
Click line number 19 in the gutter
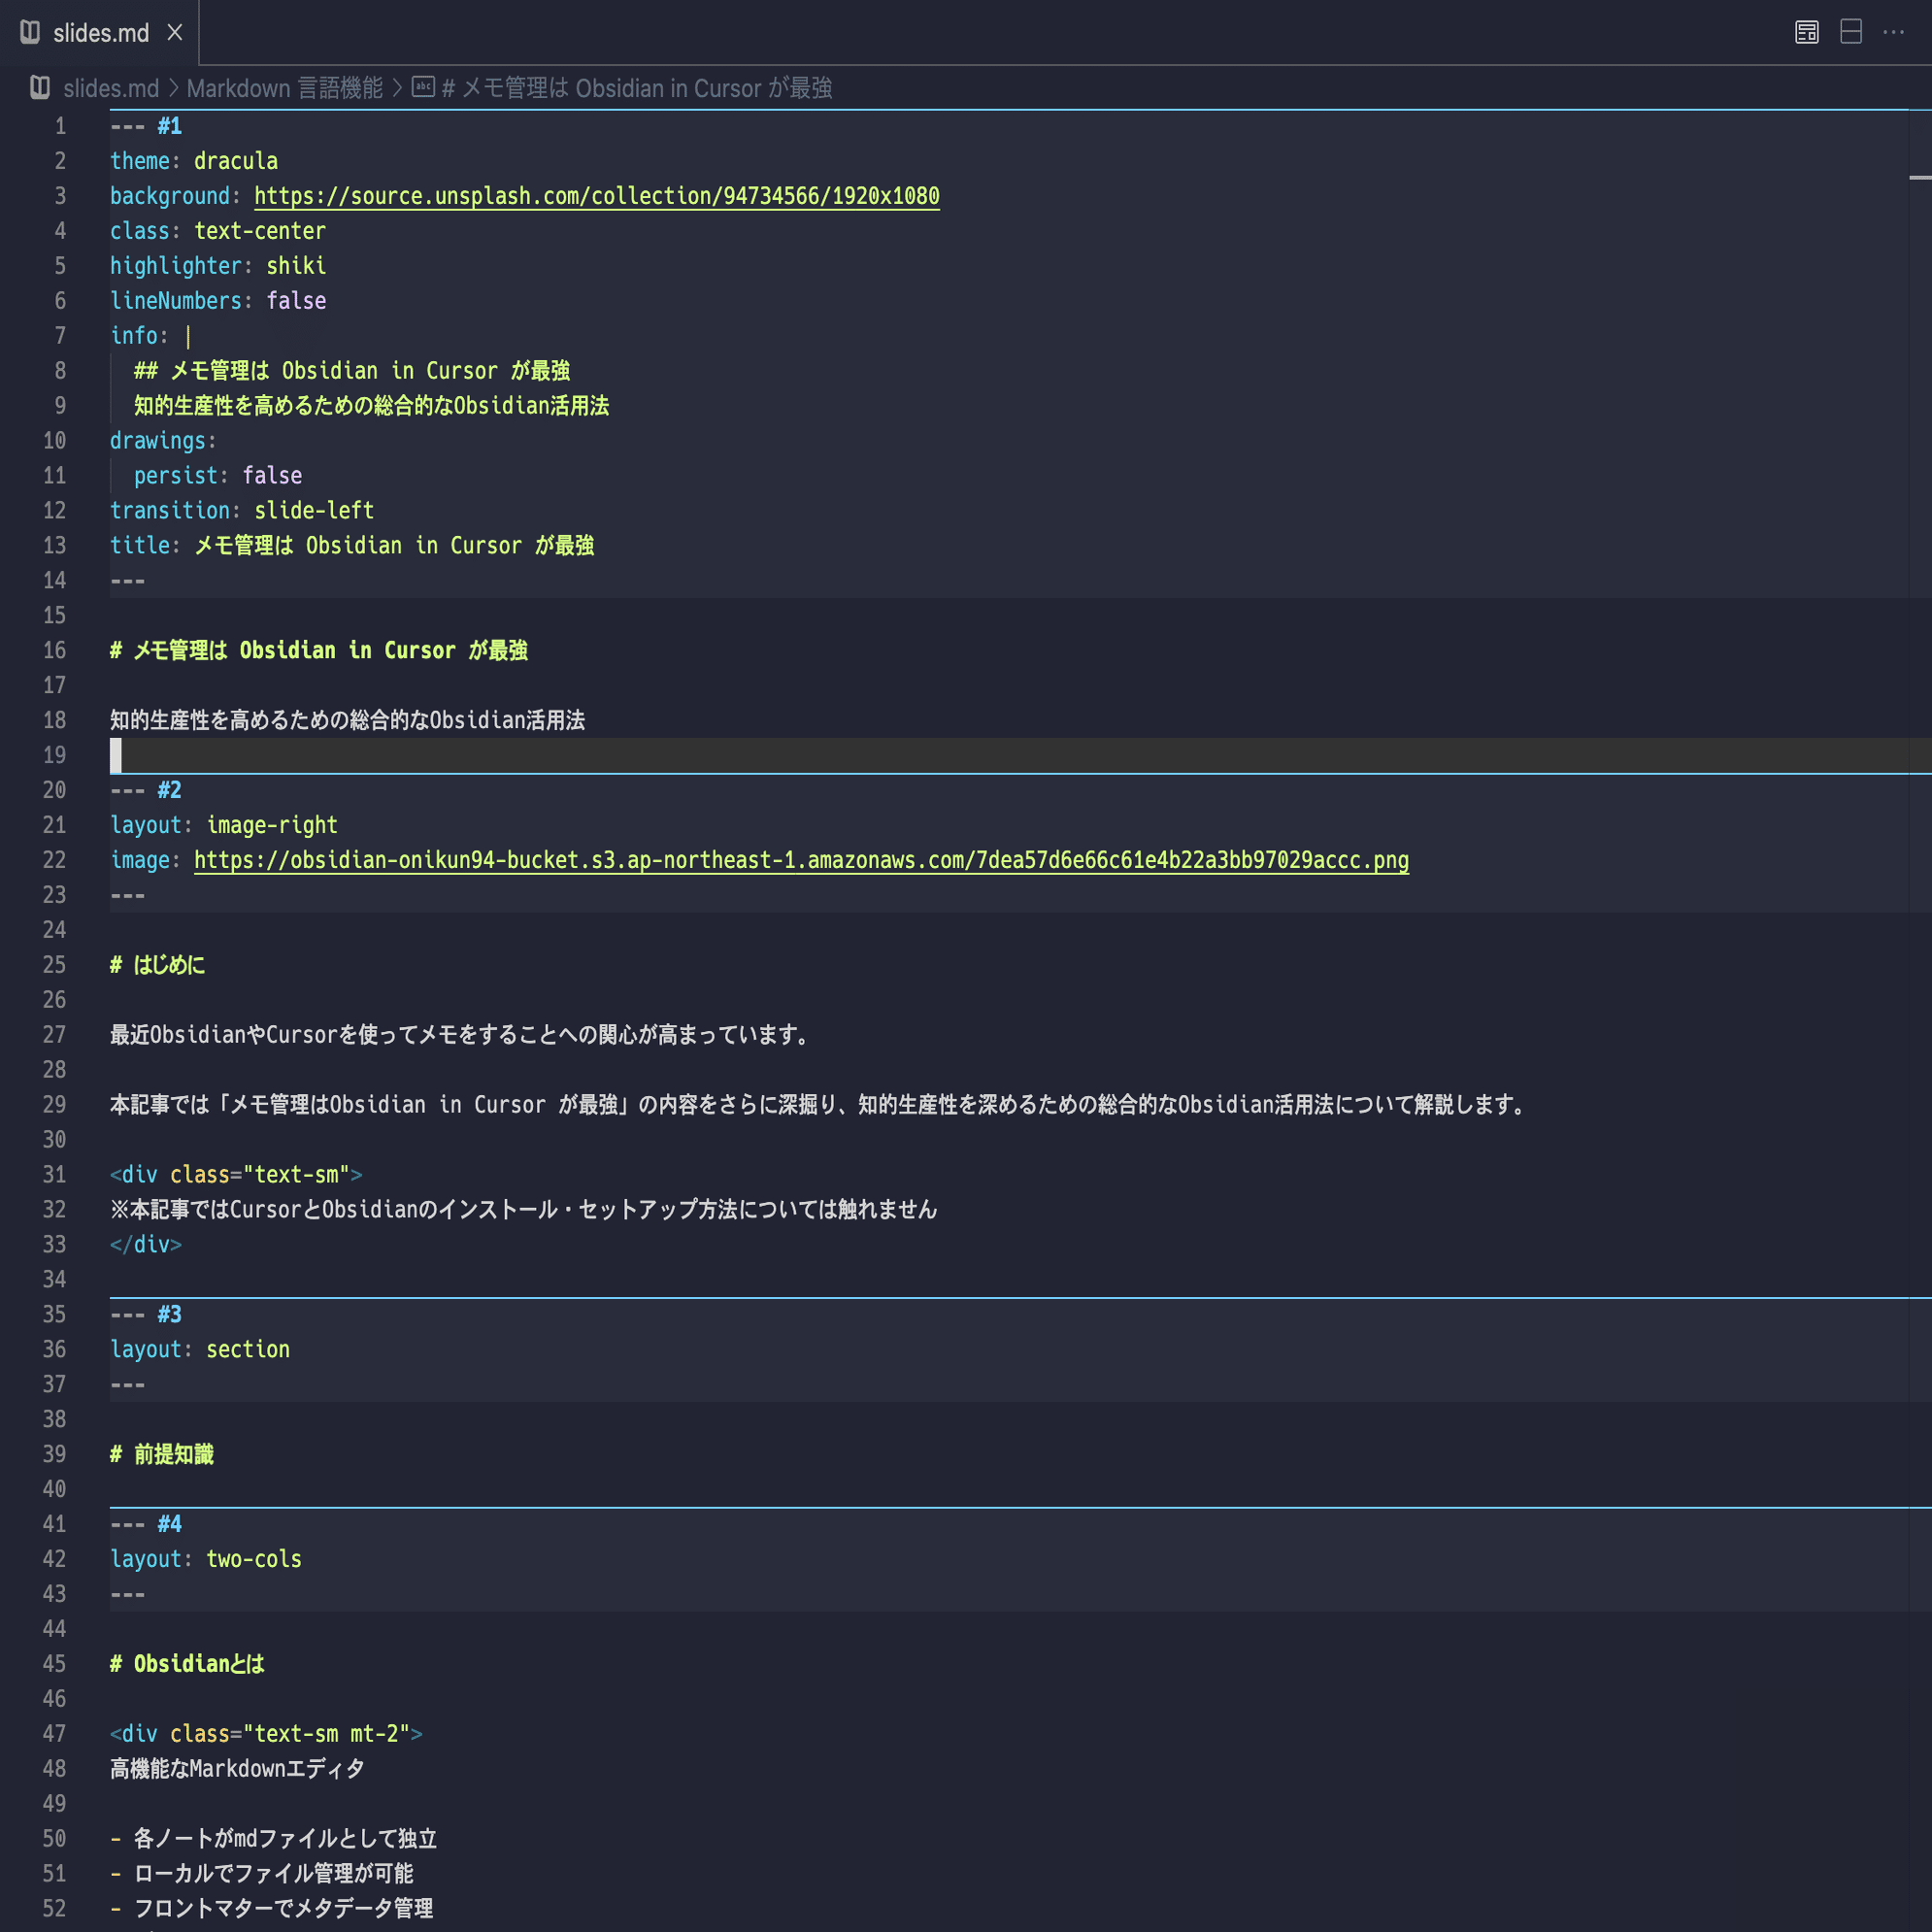[54, 755]
